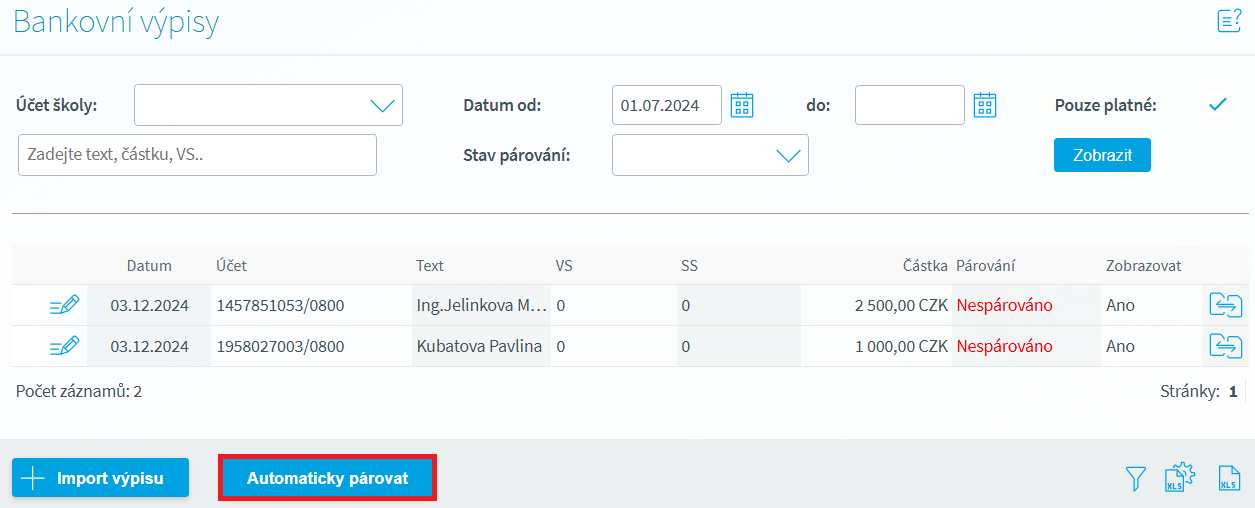
Task: Edit the Ing.Jelinkova record with pencil icon
Action: tap(64, 305)
